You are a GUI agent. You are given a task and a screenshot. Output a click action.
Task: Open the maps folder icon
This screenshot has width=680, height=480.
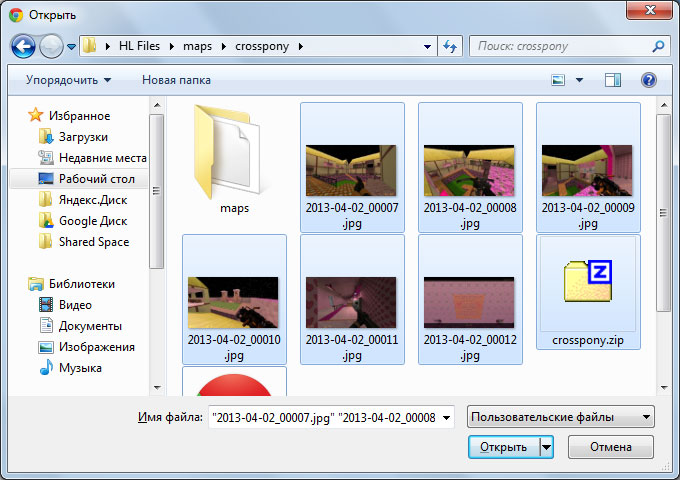(234, 151)
